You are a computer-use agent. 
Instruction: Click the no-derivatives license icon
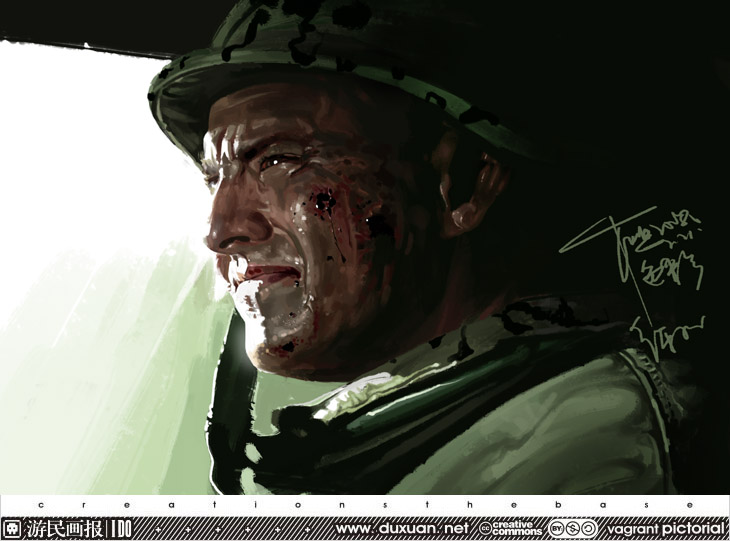pyautogui.click(x=588, y=528)
